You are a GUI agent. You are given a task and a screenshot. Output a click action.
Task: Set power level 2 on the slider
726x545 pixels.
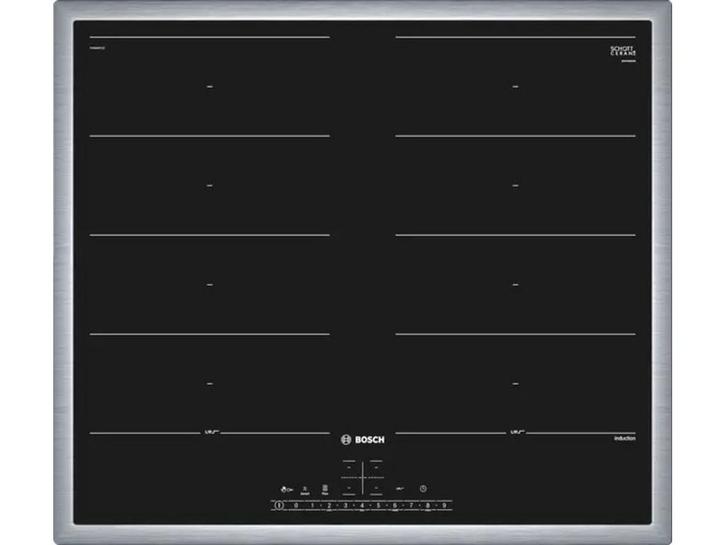click(329, 505)
